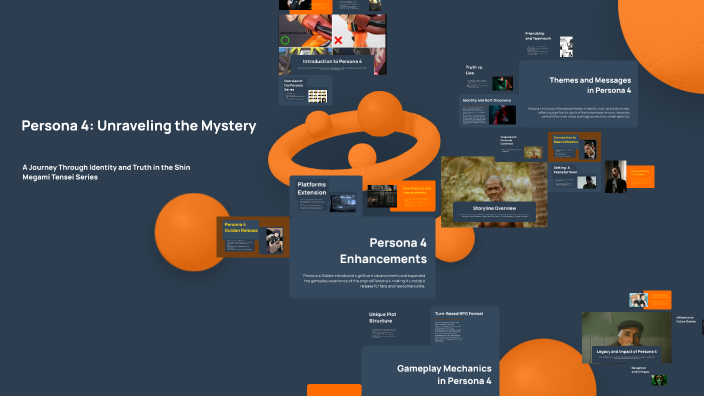Click the green-faced thumbnail under 'Reception and Critique'
This screenshot has height=396, width=704.
pos(659,380)
